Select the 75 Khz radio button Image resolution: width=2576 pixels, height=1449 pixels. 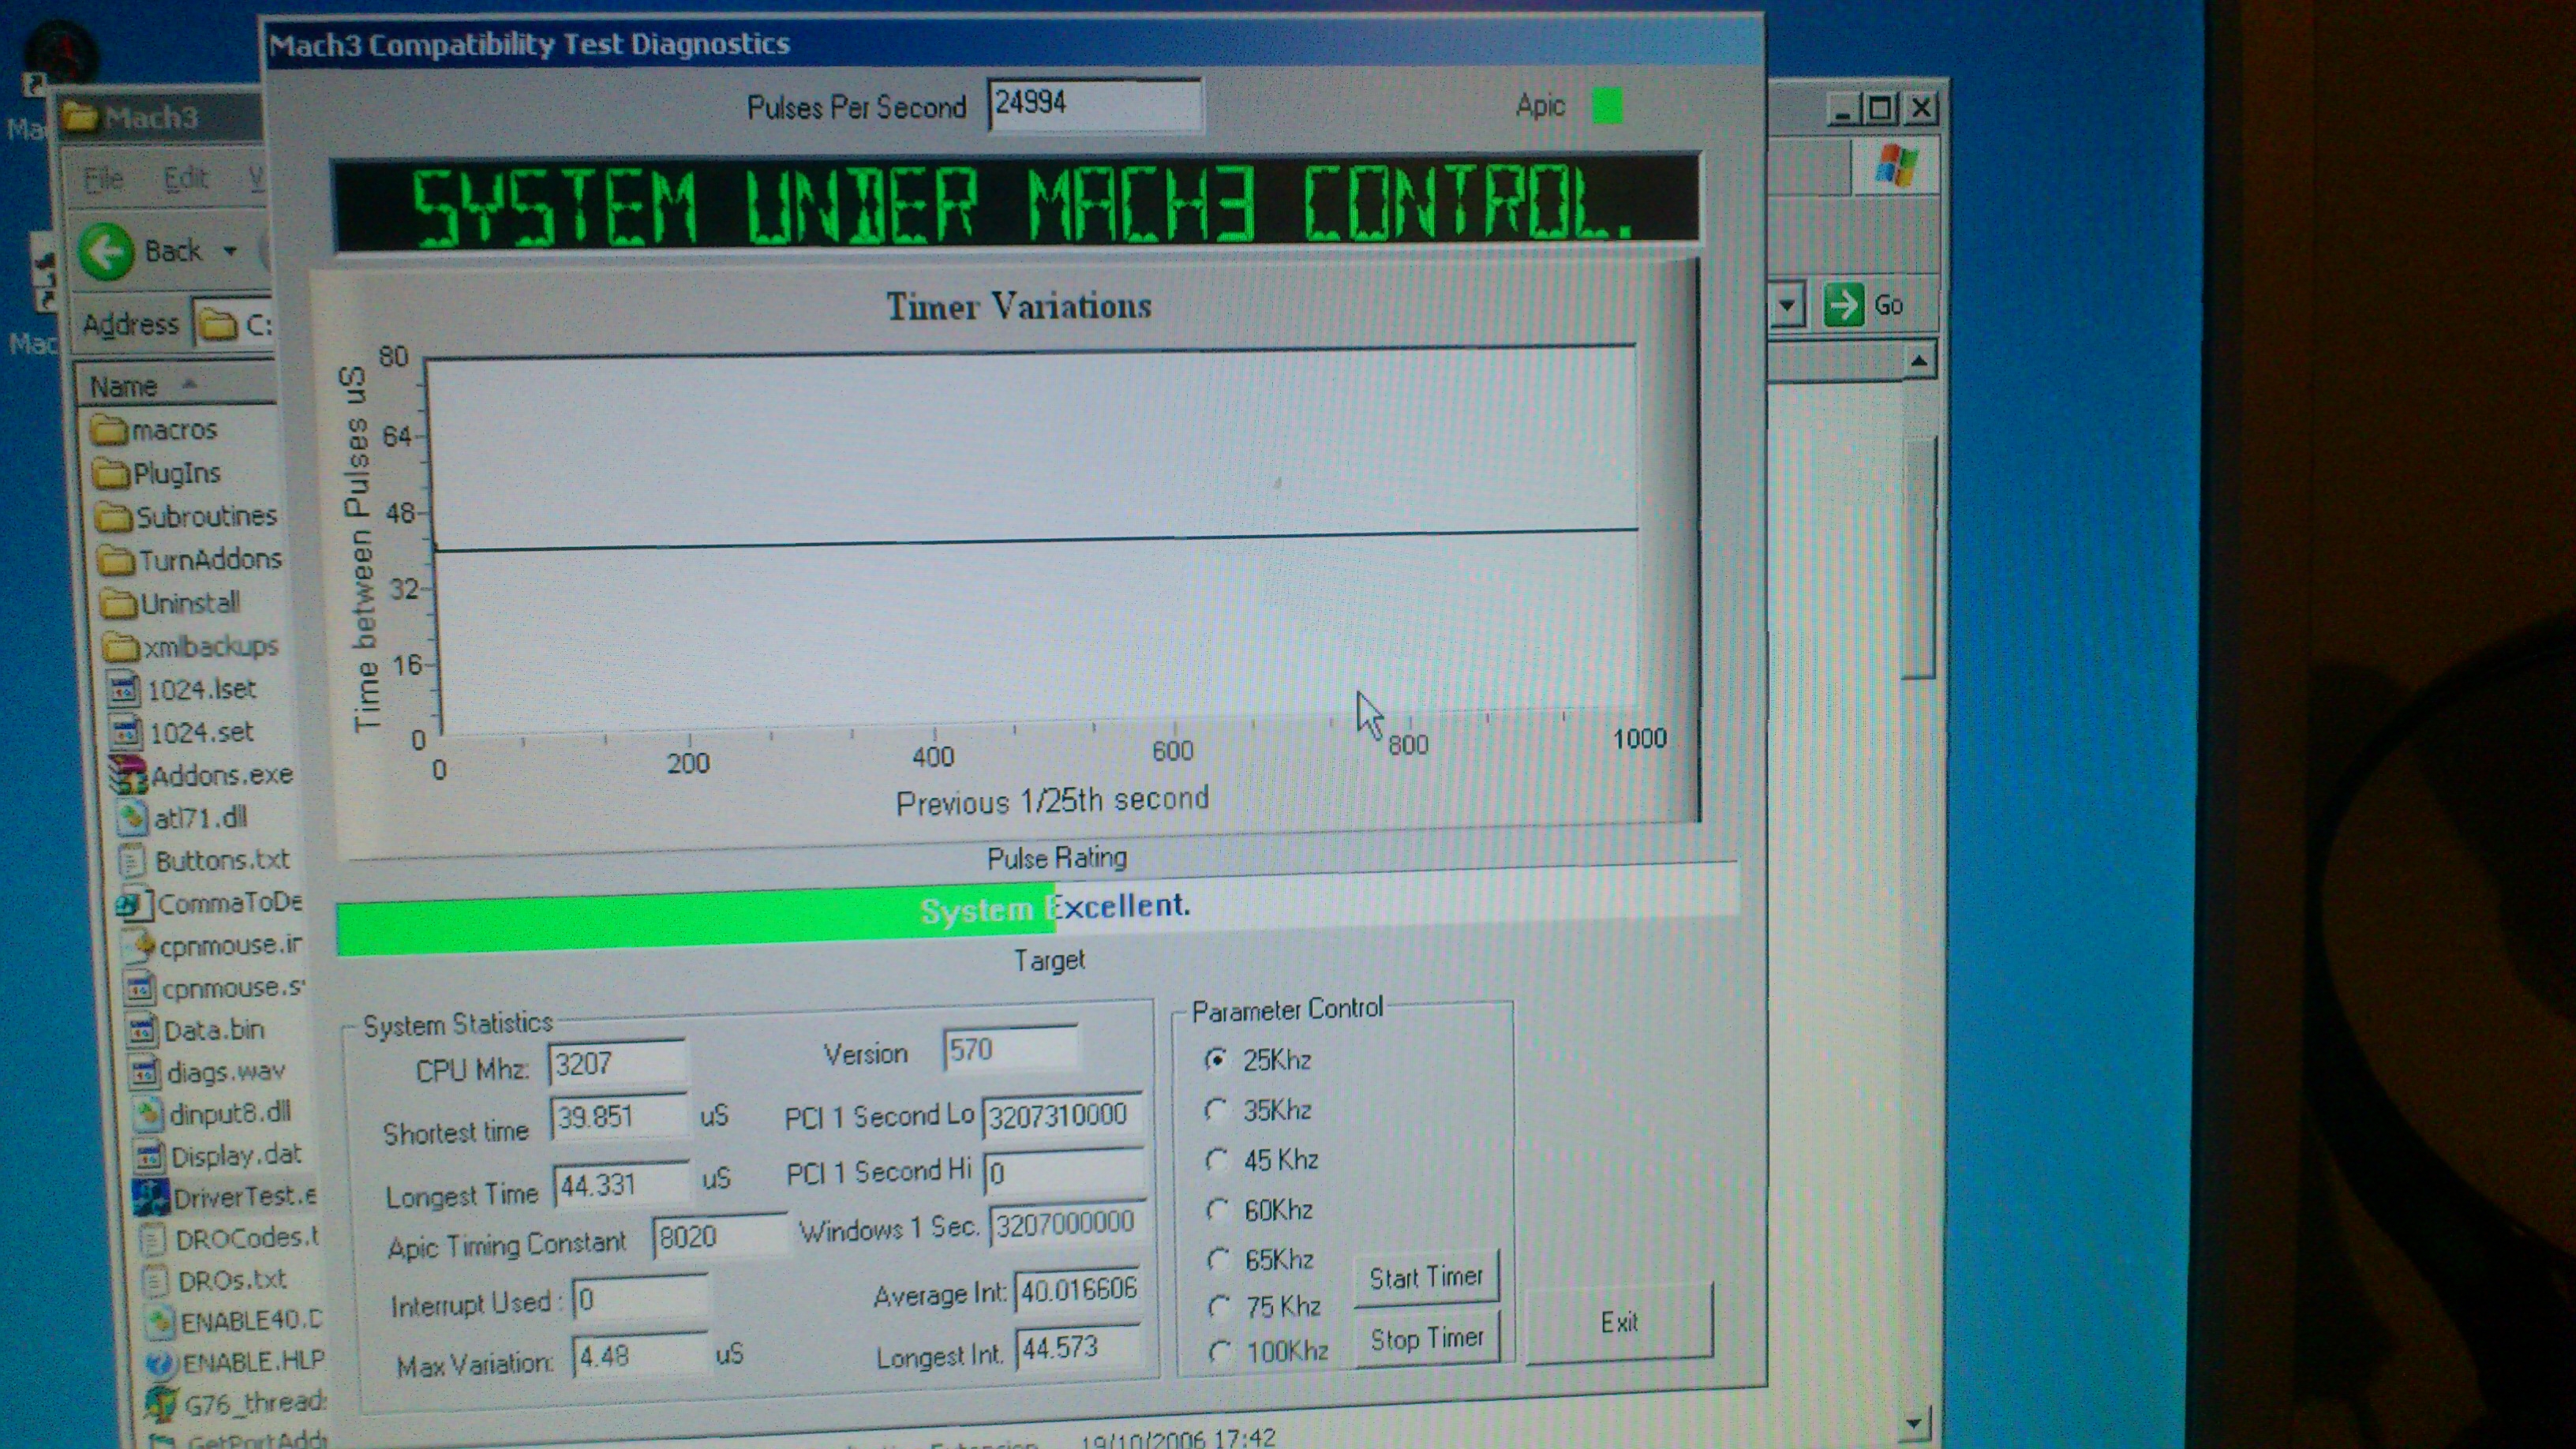tap(1220, 1307)
